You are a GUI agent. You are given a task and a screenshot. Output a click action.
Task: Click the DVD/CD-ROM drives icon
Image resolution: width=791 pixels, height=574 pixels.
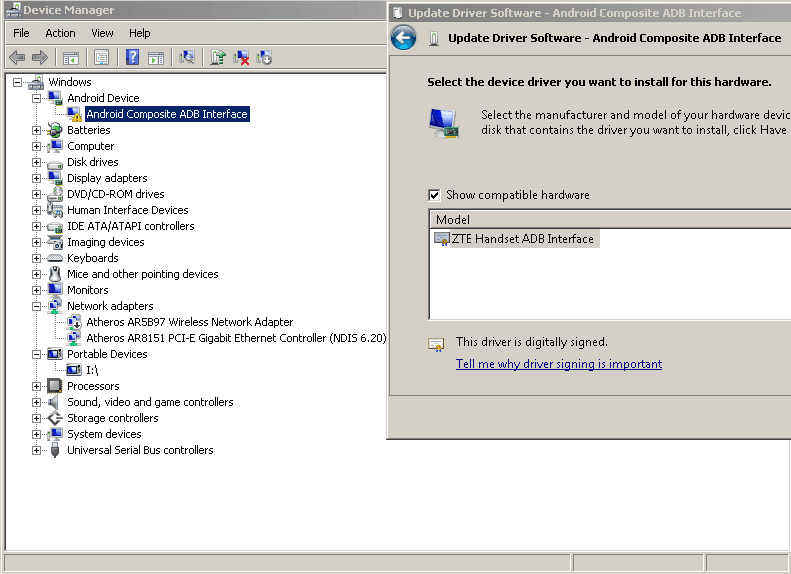point(54,194)
